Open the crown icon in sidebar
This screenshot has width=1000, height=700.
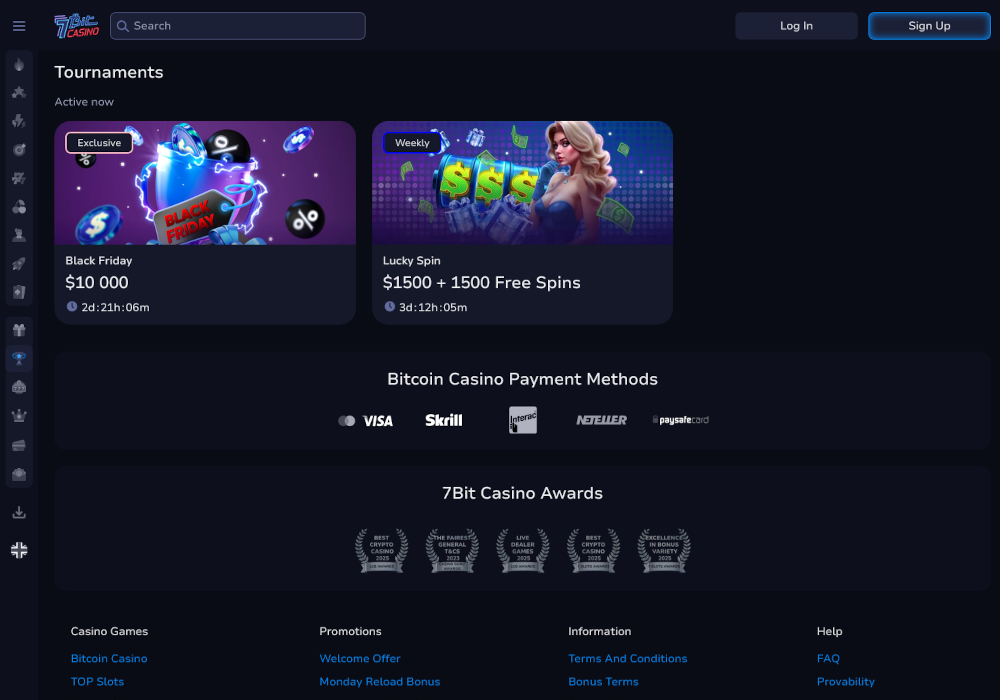[19, 416]
